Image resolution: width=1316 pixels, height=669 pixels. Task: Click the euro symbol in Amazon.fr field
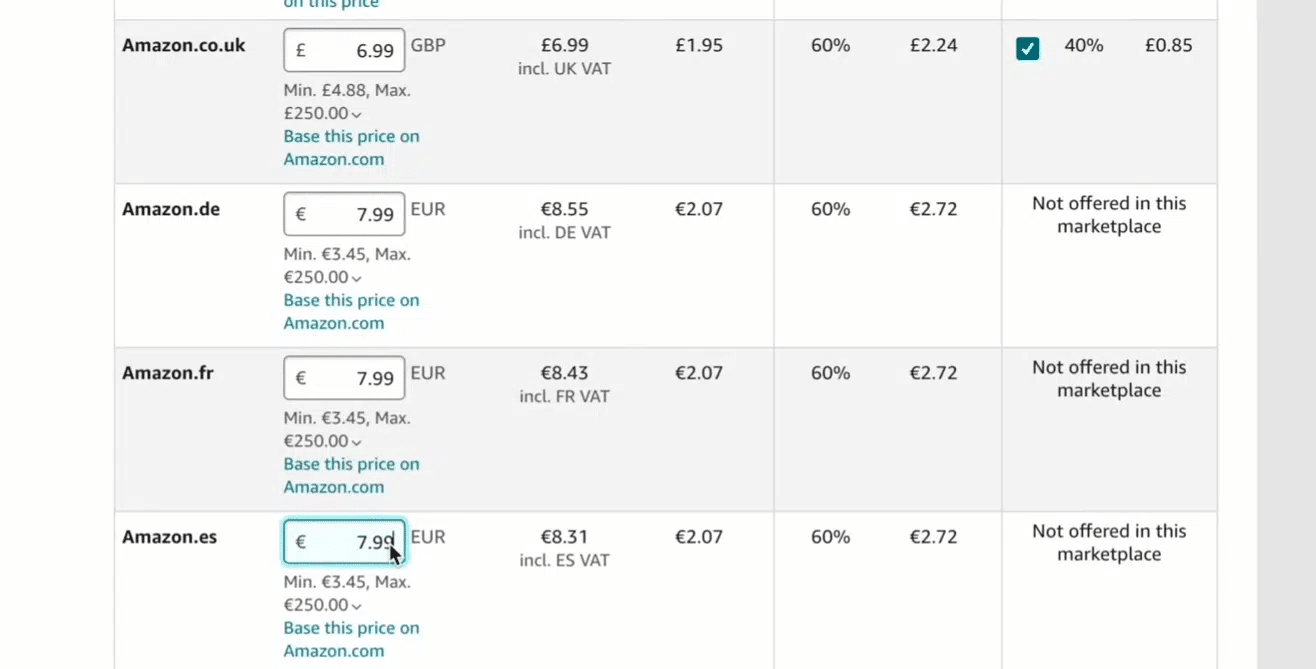point(301,378)
